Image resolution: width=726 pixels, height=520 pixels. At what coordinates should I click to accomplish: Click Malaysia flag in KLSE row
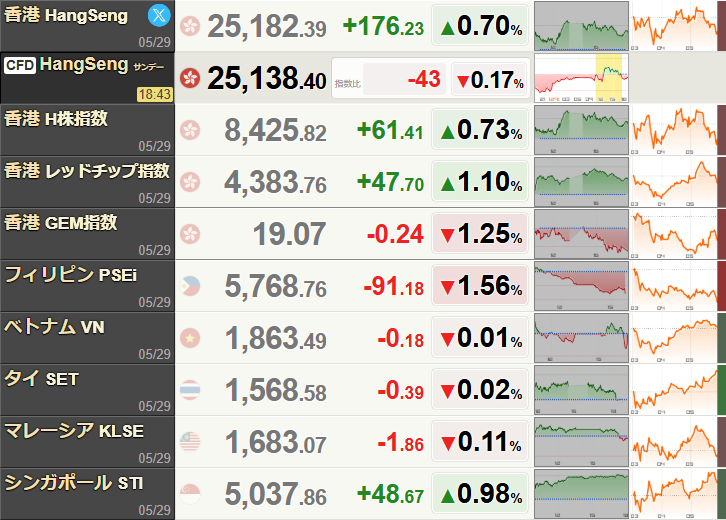[x=190, y=441]
